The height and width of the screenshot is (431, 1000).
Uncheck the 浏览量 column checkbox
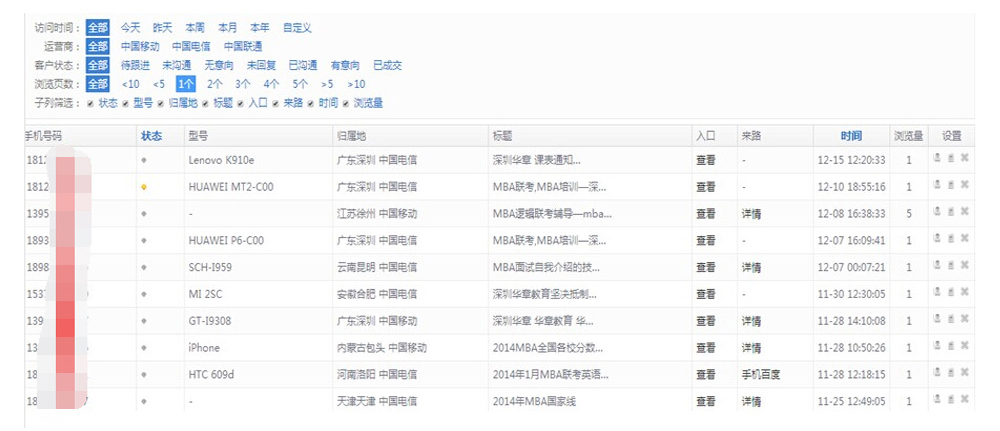coord(346,103)
